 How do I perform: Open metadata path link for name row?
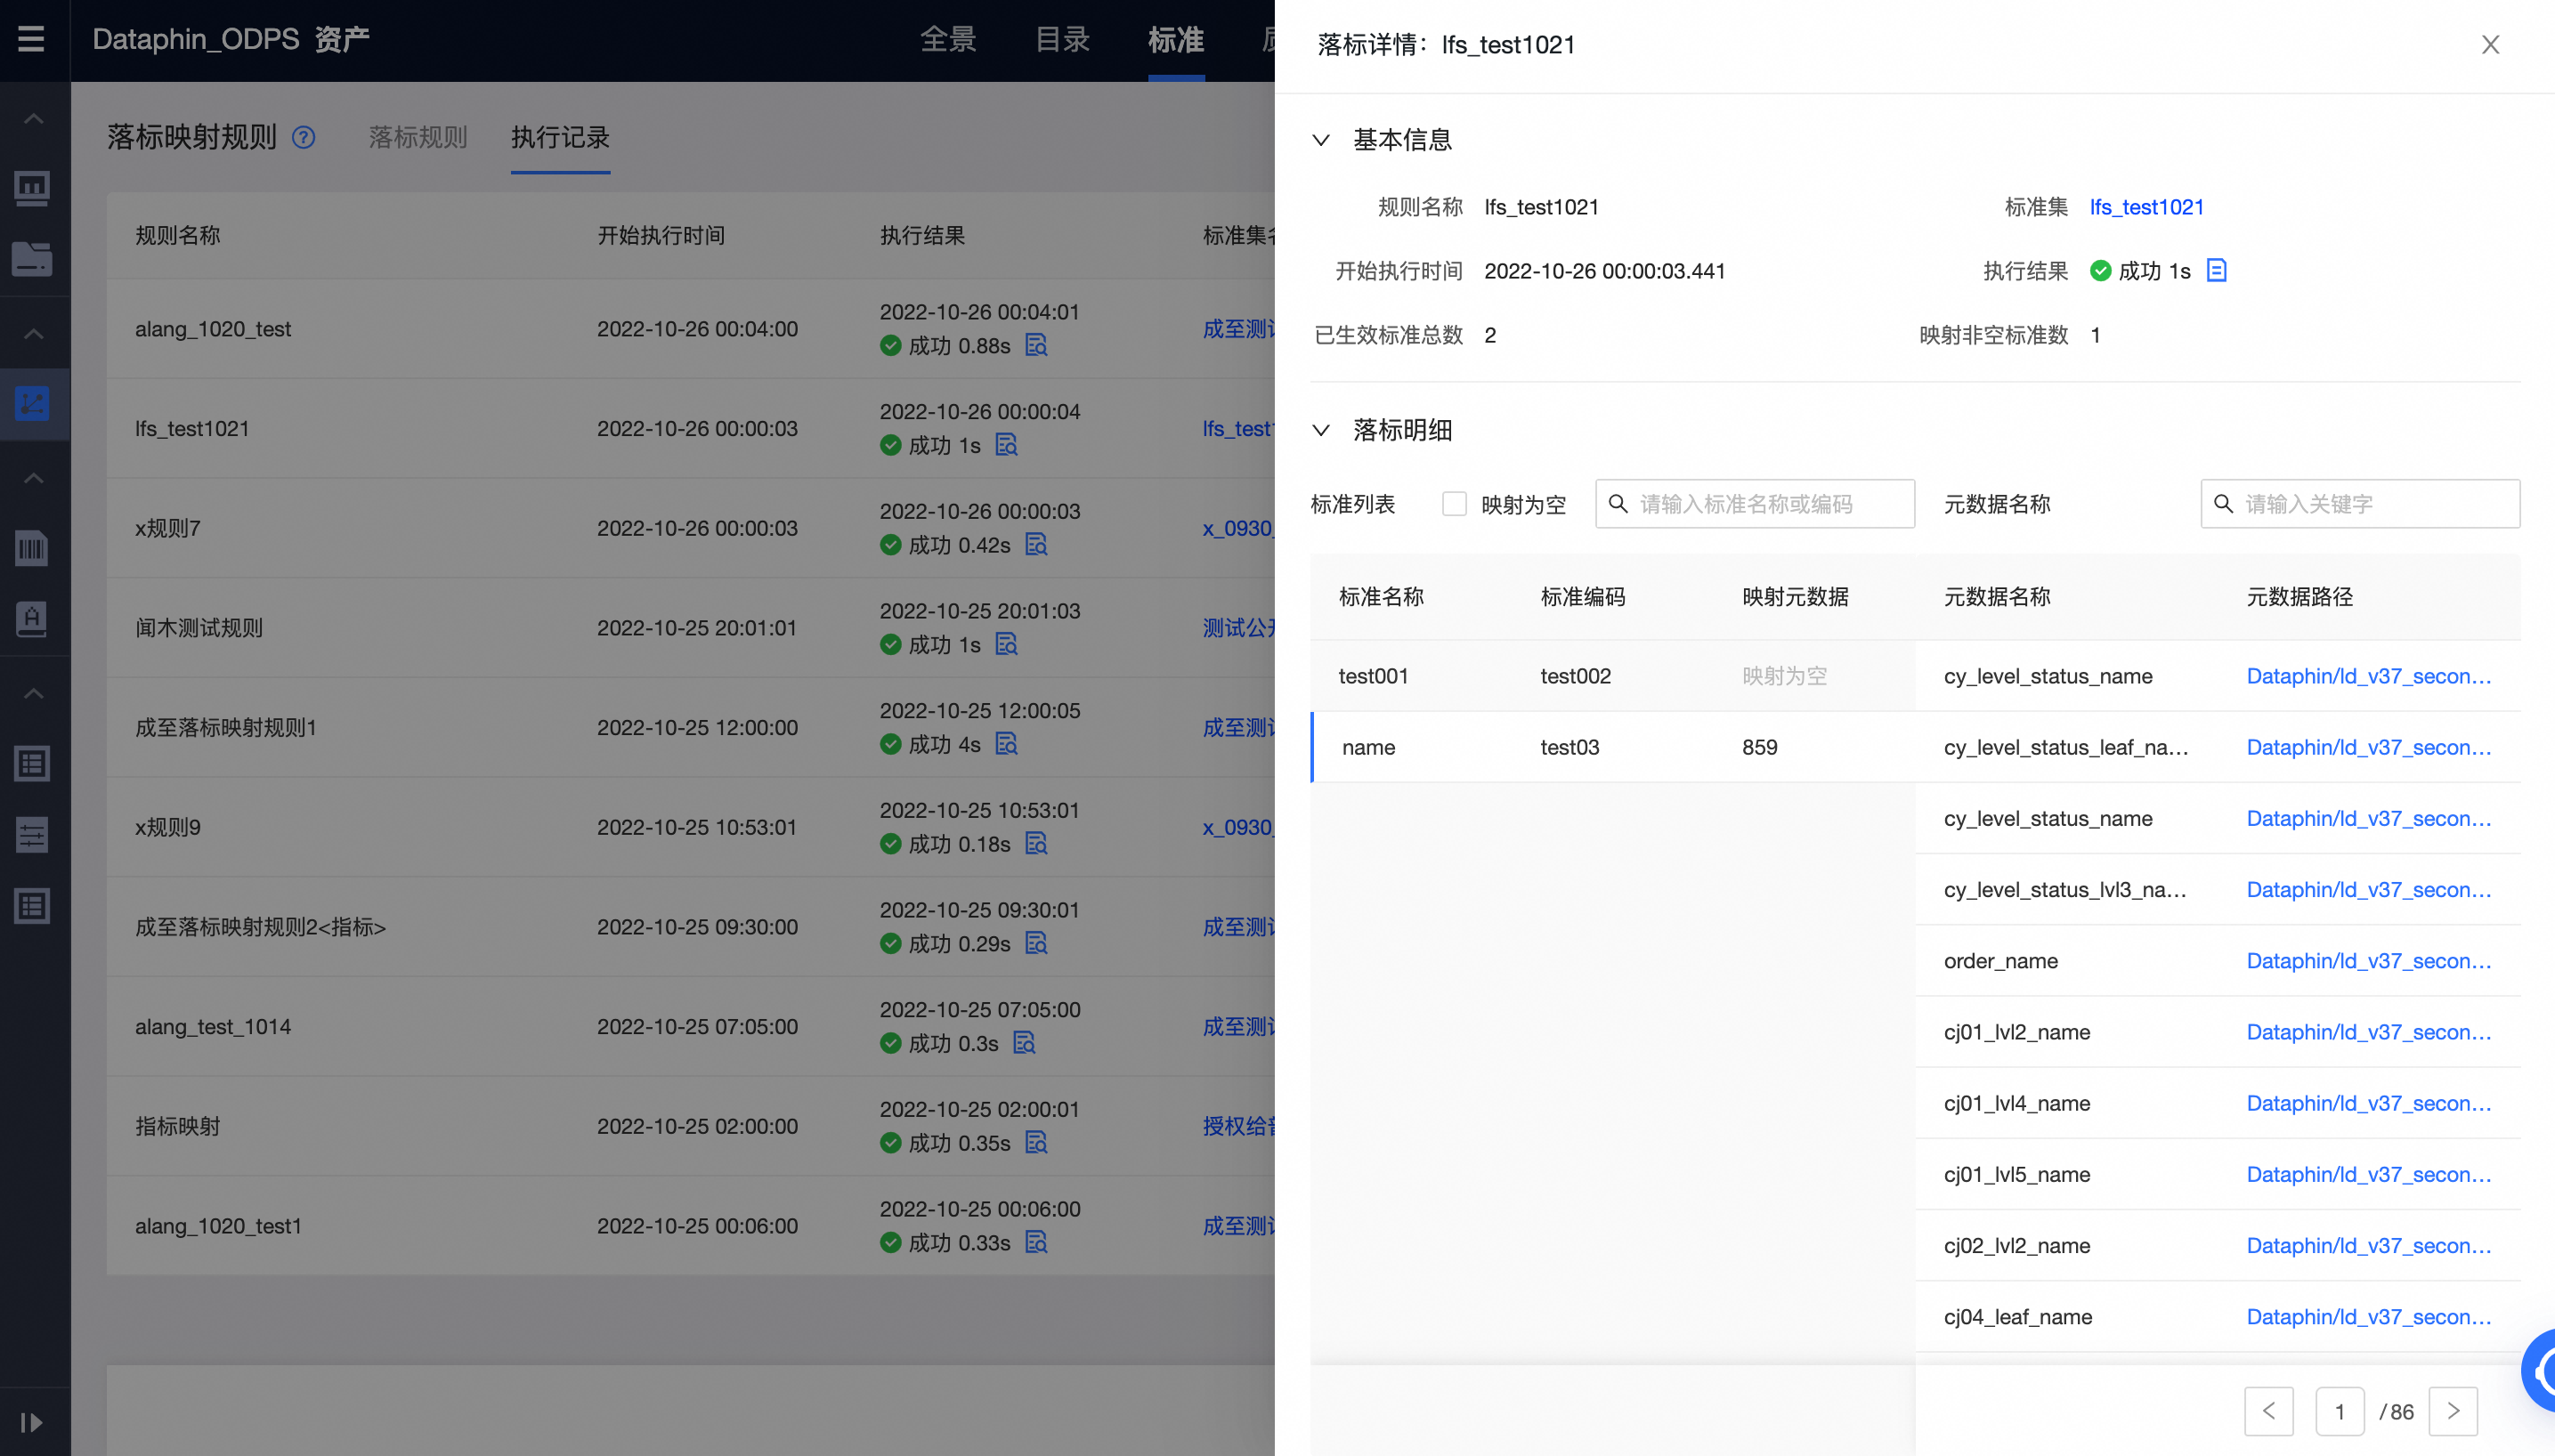point(2370,747)
